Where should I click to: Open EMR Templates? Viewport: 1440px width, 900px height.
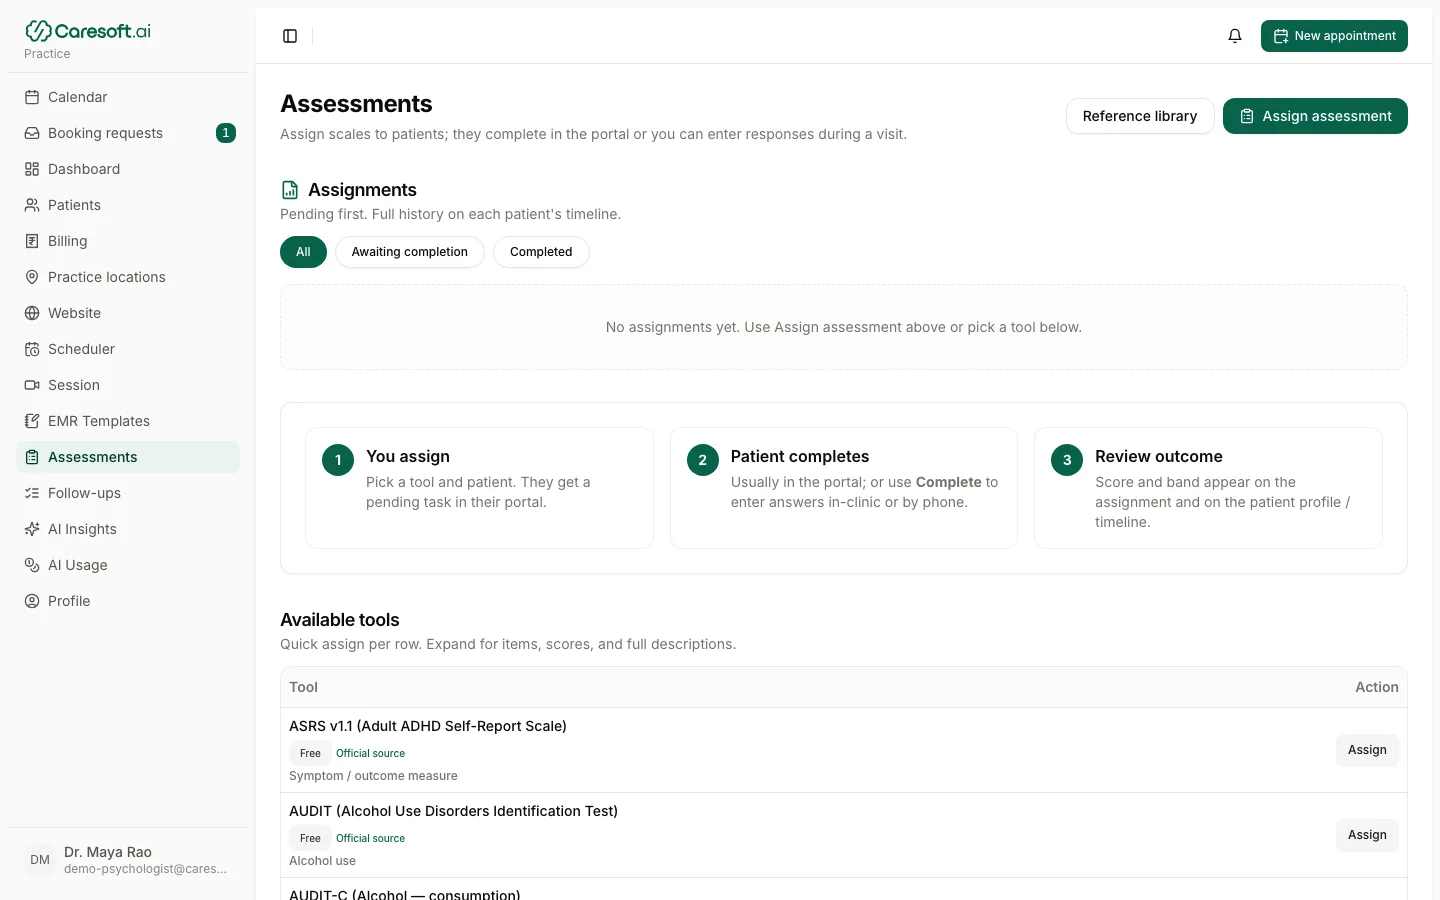point(128,421)
